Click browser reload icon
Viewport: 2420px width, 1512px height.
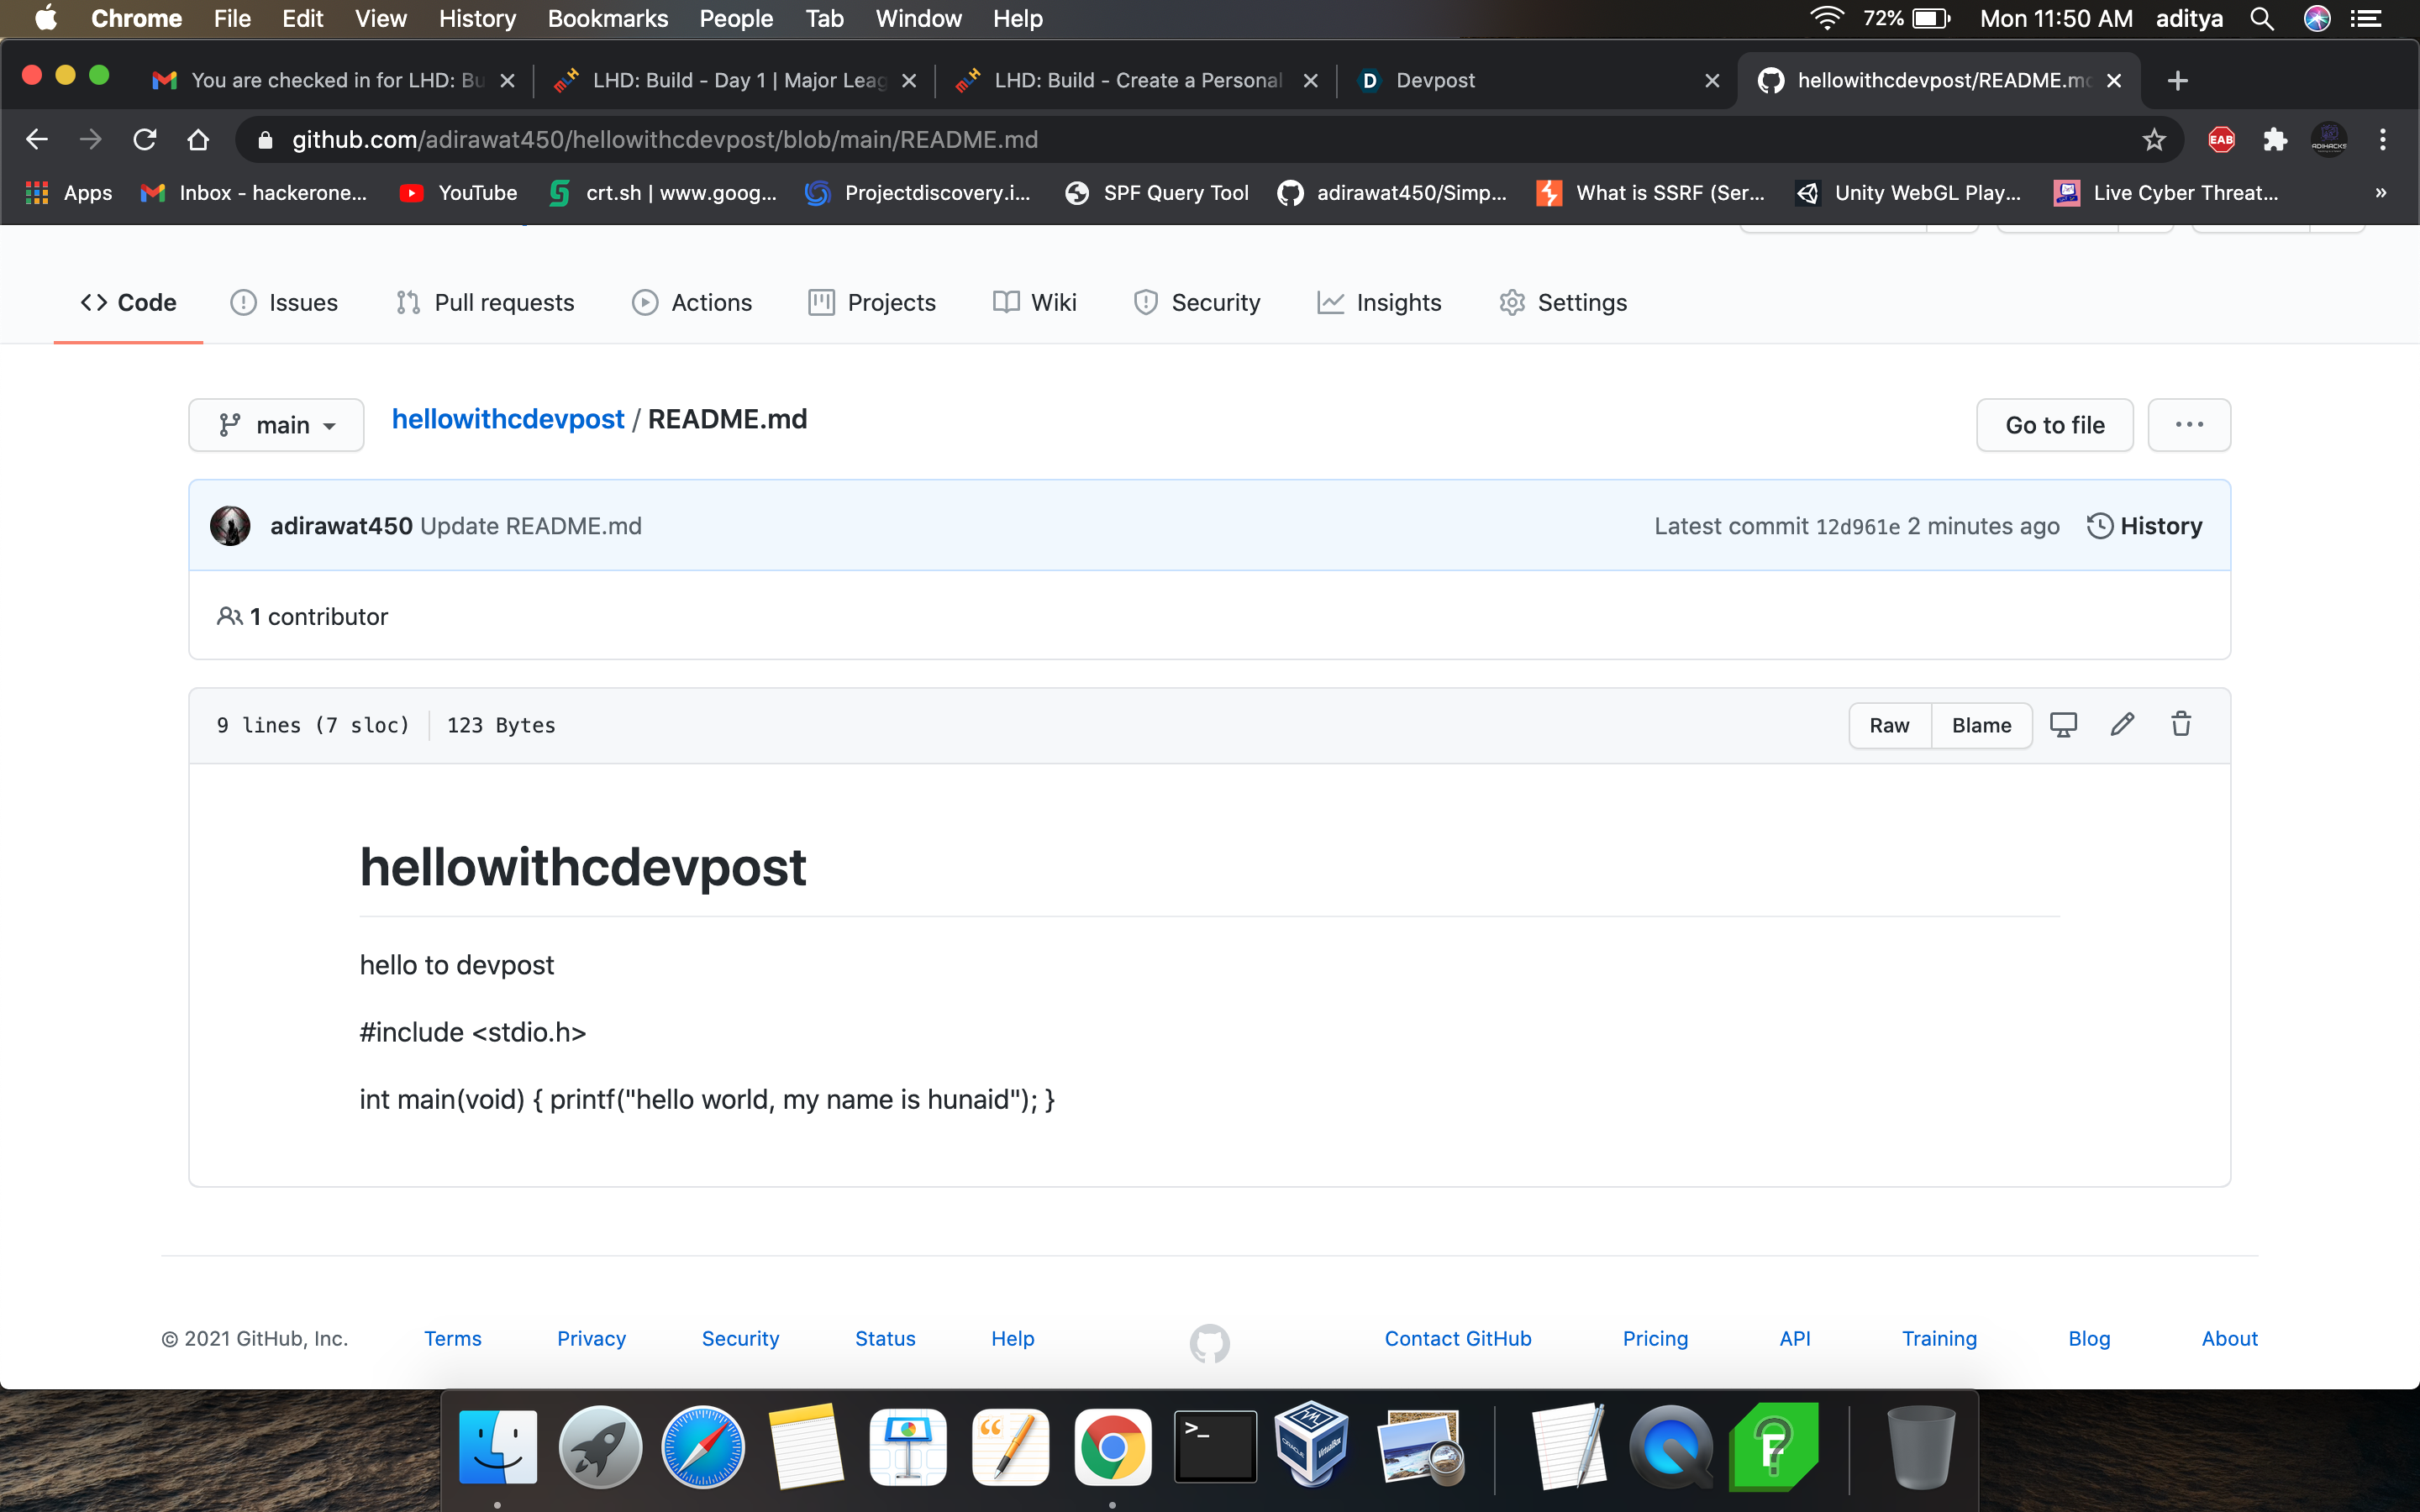coord(145,140)
